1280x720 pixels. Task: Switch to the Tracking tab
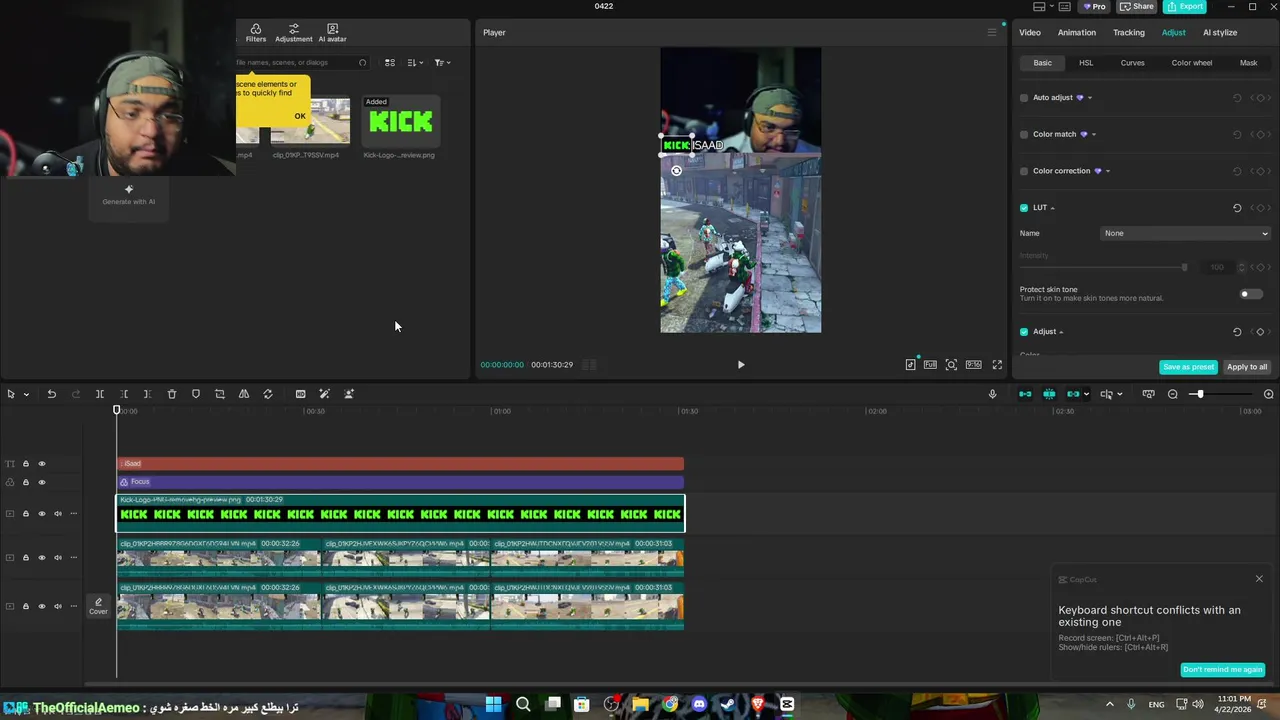coord(1129,33)
